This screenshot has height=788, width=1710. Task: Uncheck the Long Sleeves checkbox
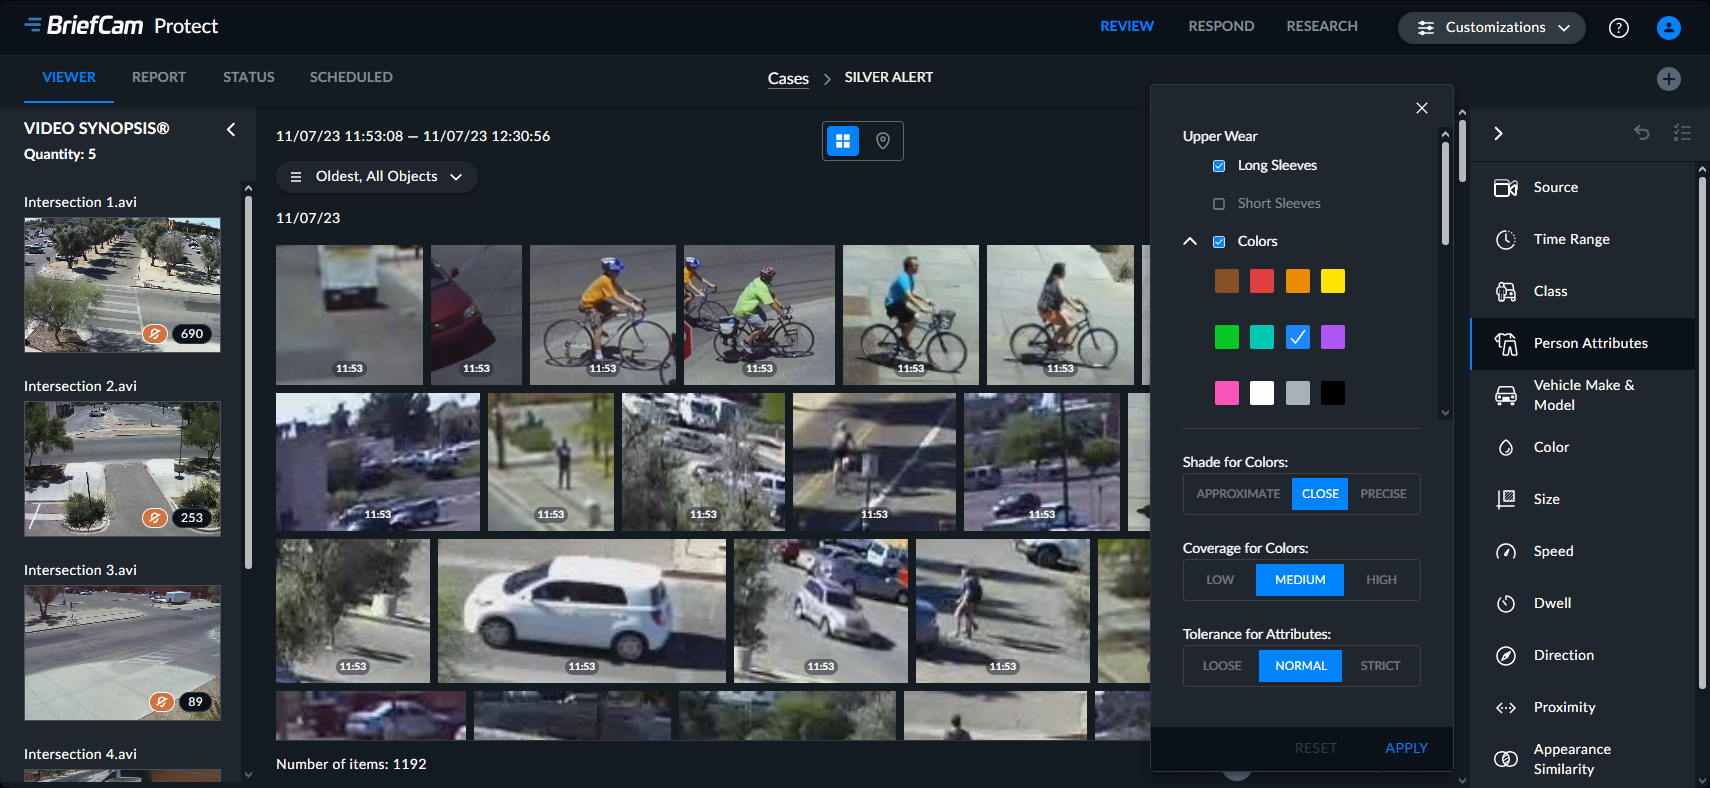coord(1219,166)
